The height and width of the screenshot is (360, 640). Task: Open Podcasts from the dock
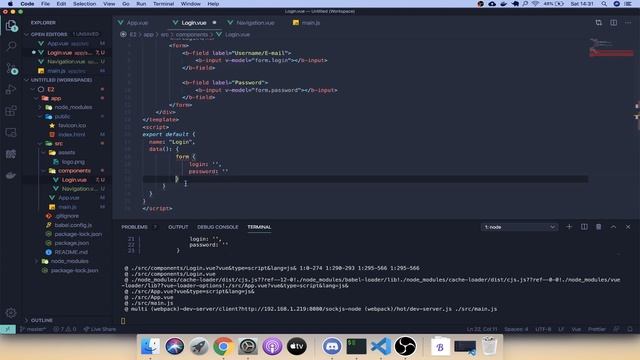tap(272, 347)
